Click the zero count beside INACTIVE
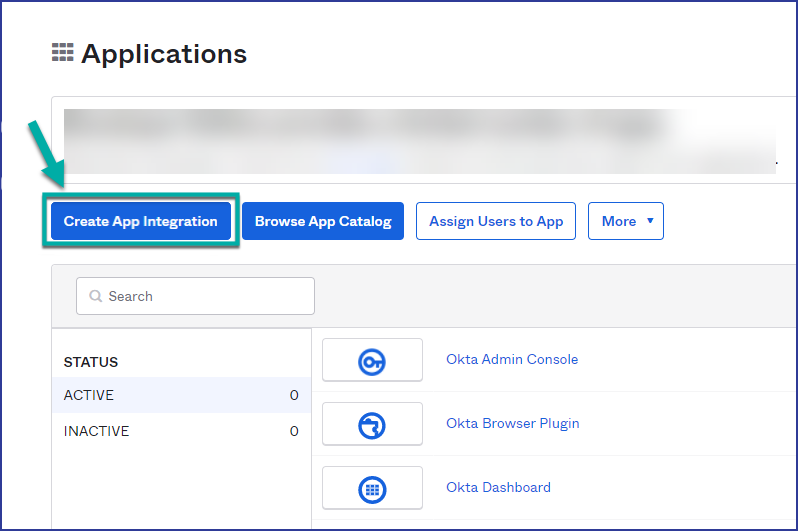 (294, 431)
